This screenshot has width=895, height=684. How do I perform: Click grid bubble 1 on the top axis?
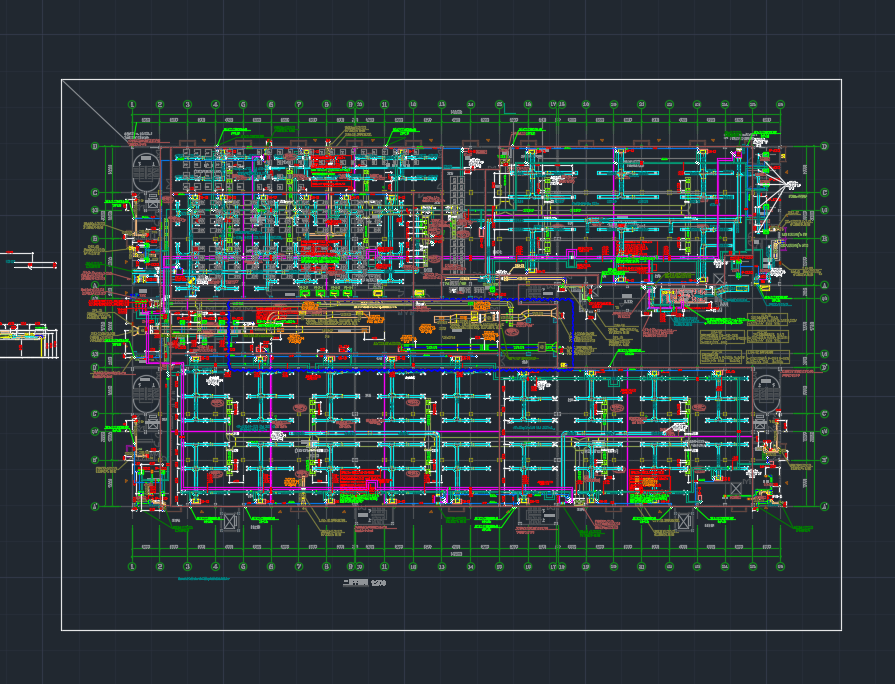tap(132, 104)
